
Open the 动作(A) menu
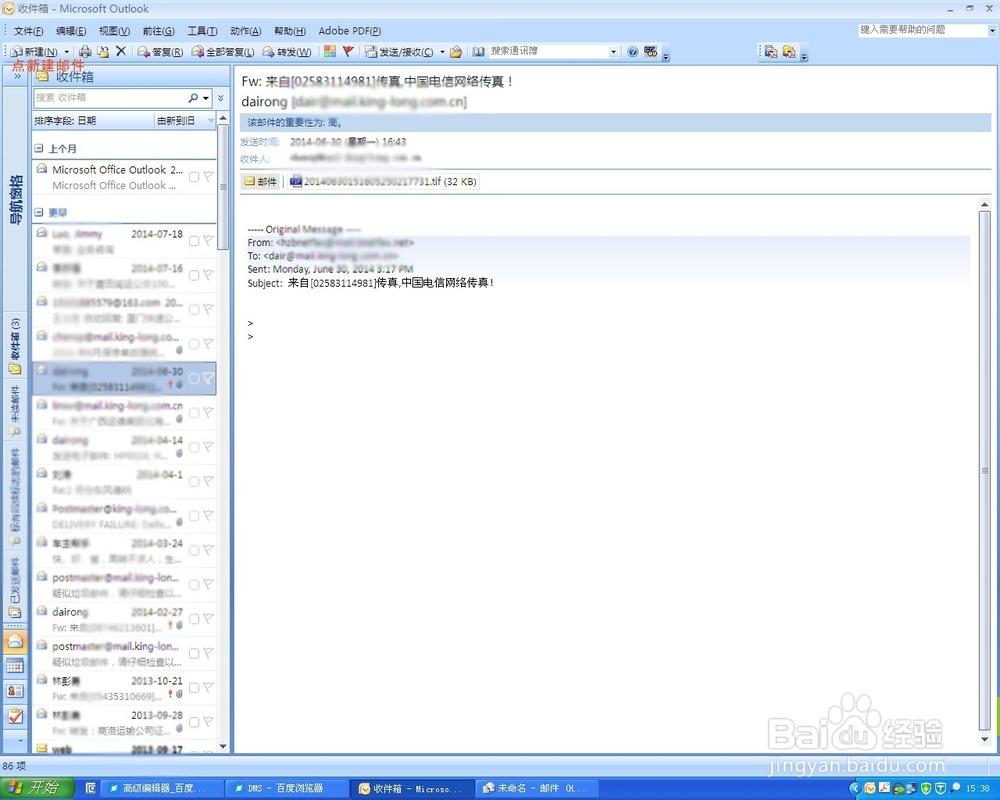pyautogui.click(x=246, y=31)
